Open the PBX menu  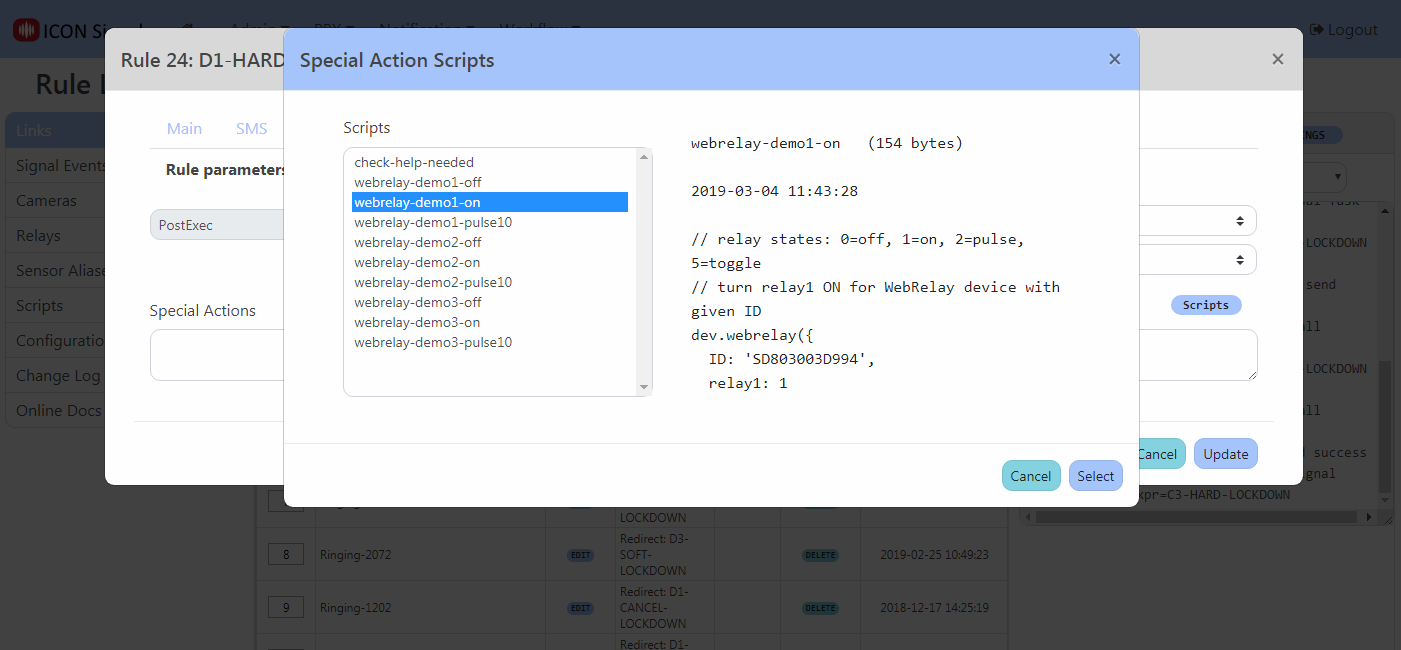330,29
